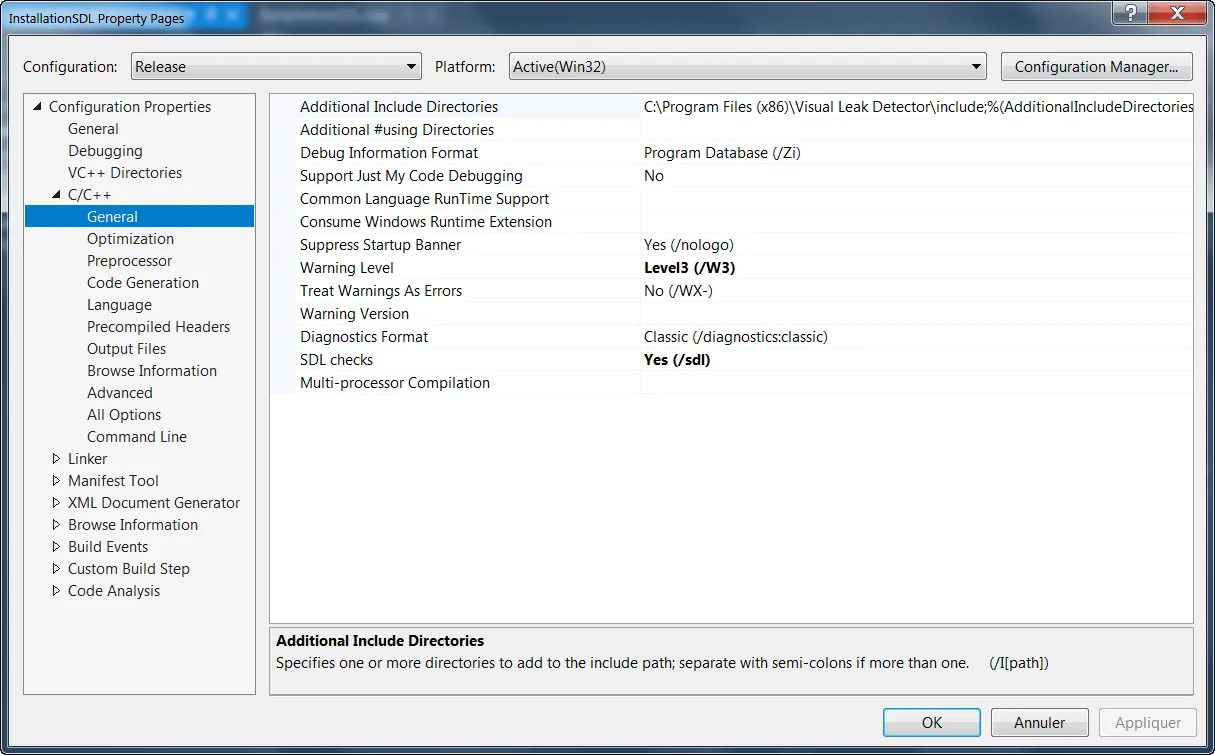Open the Output Files page

coord(126,349)
